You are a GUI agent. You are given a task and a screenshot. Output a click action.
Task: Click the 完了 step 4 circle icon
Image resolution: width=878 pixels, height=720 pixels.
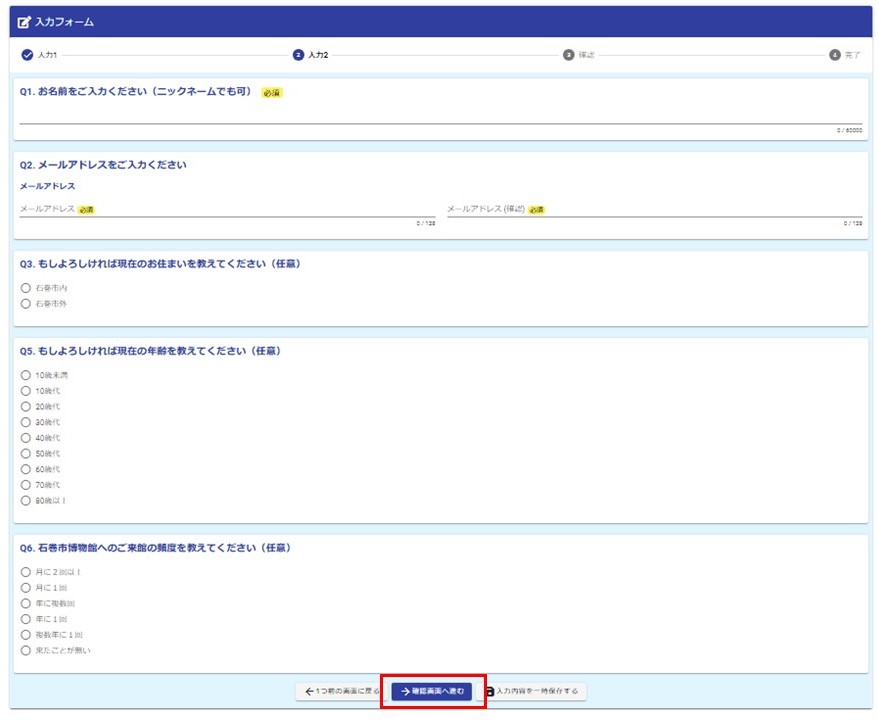[x=835, y=55]
